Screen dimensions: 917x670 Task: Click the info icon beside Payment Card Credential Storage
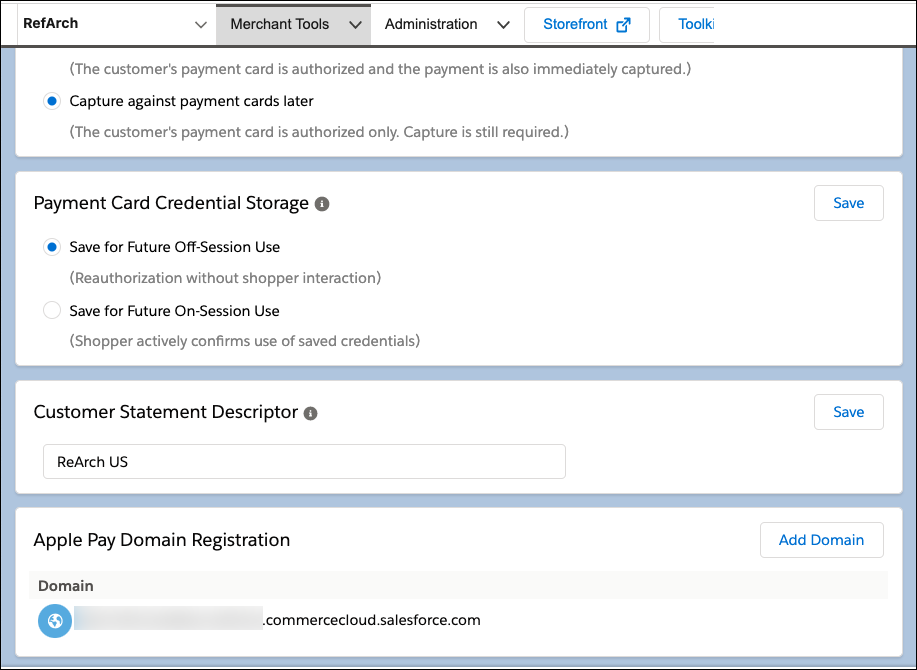coord(321,203)
